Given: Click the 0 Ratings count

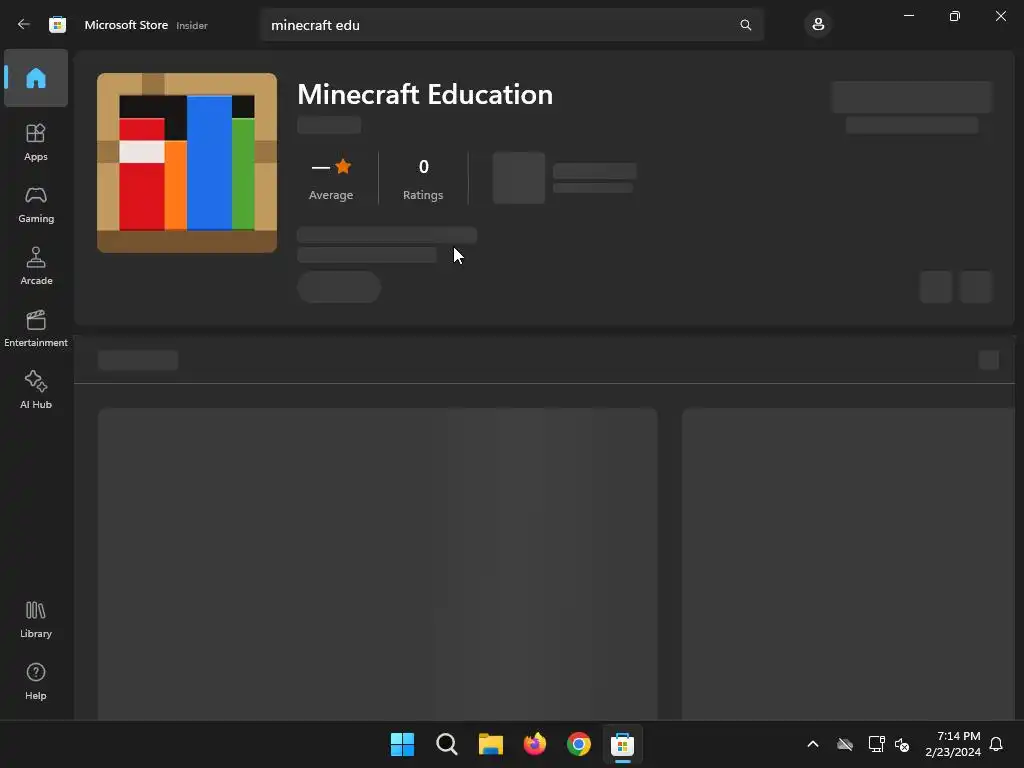Looking at the screenshot, I should [423, 178].
